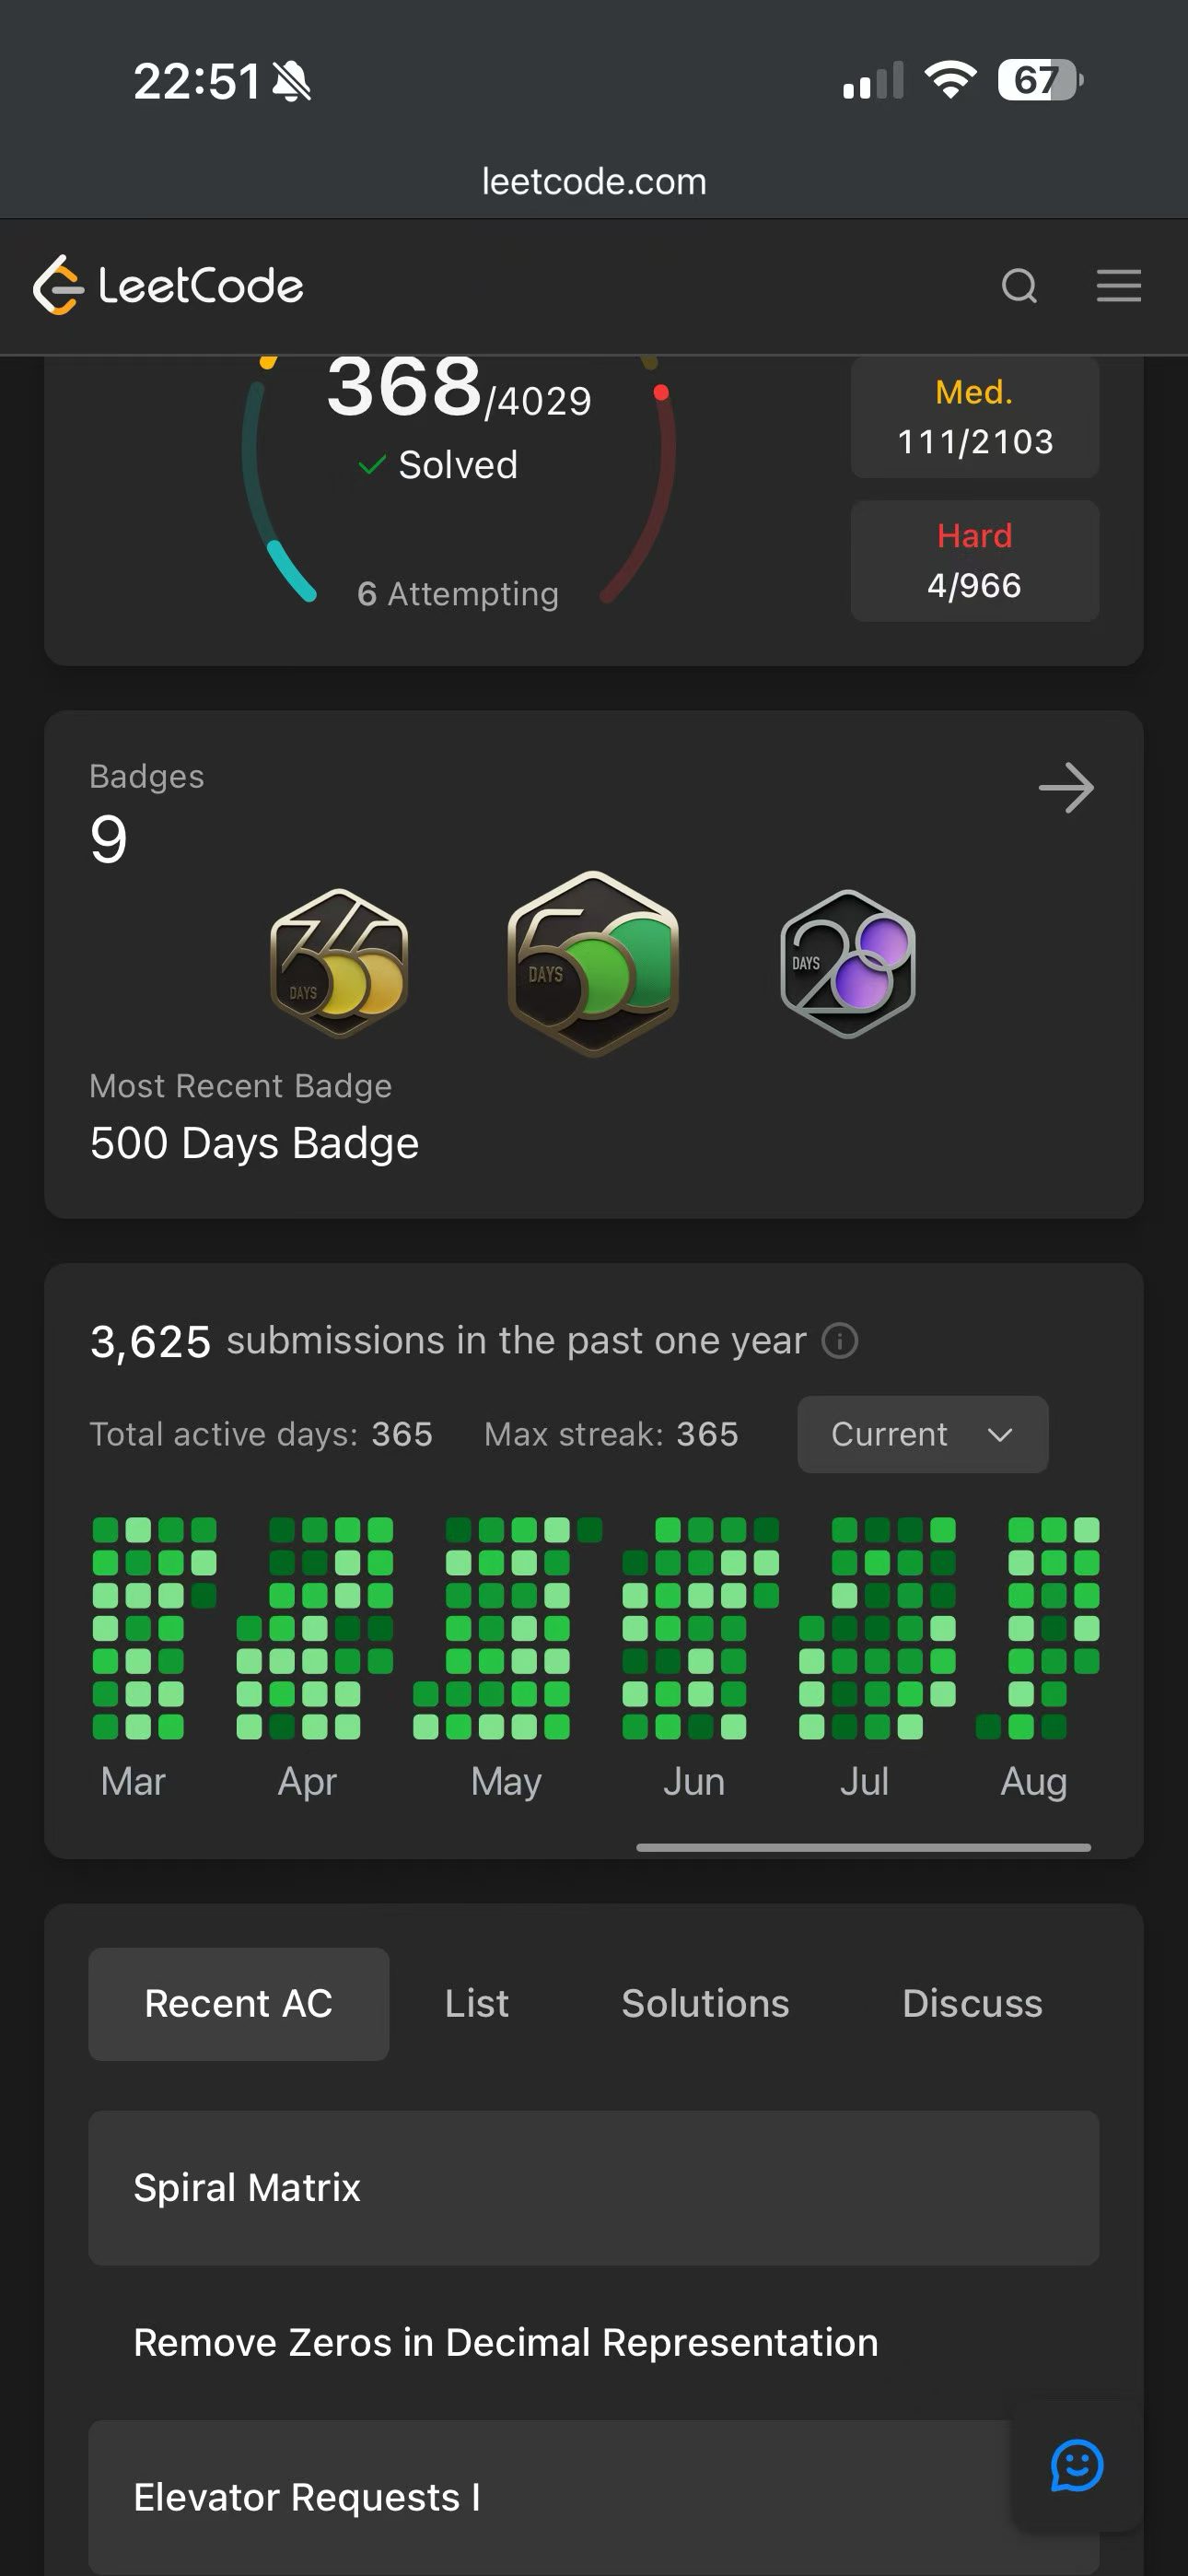This screenshot has width=1188, height=2576.
Task: Tap the heatmap horizontal scrollbar
Action: [x=863, y=1847]
